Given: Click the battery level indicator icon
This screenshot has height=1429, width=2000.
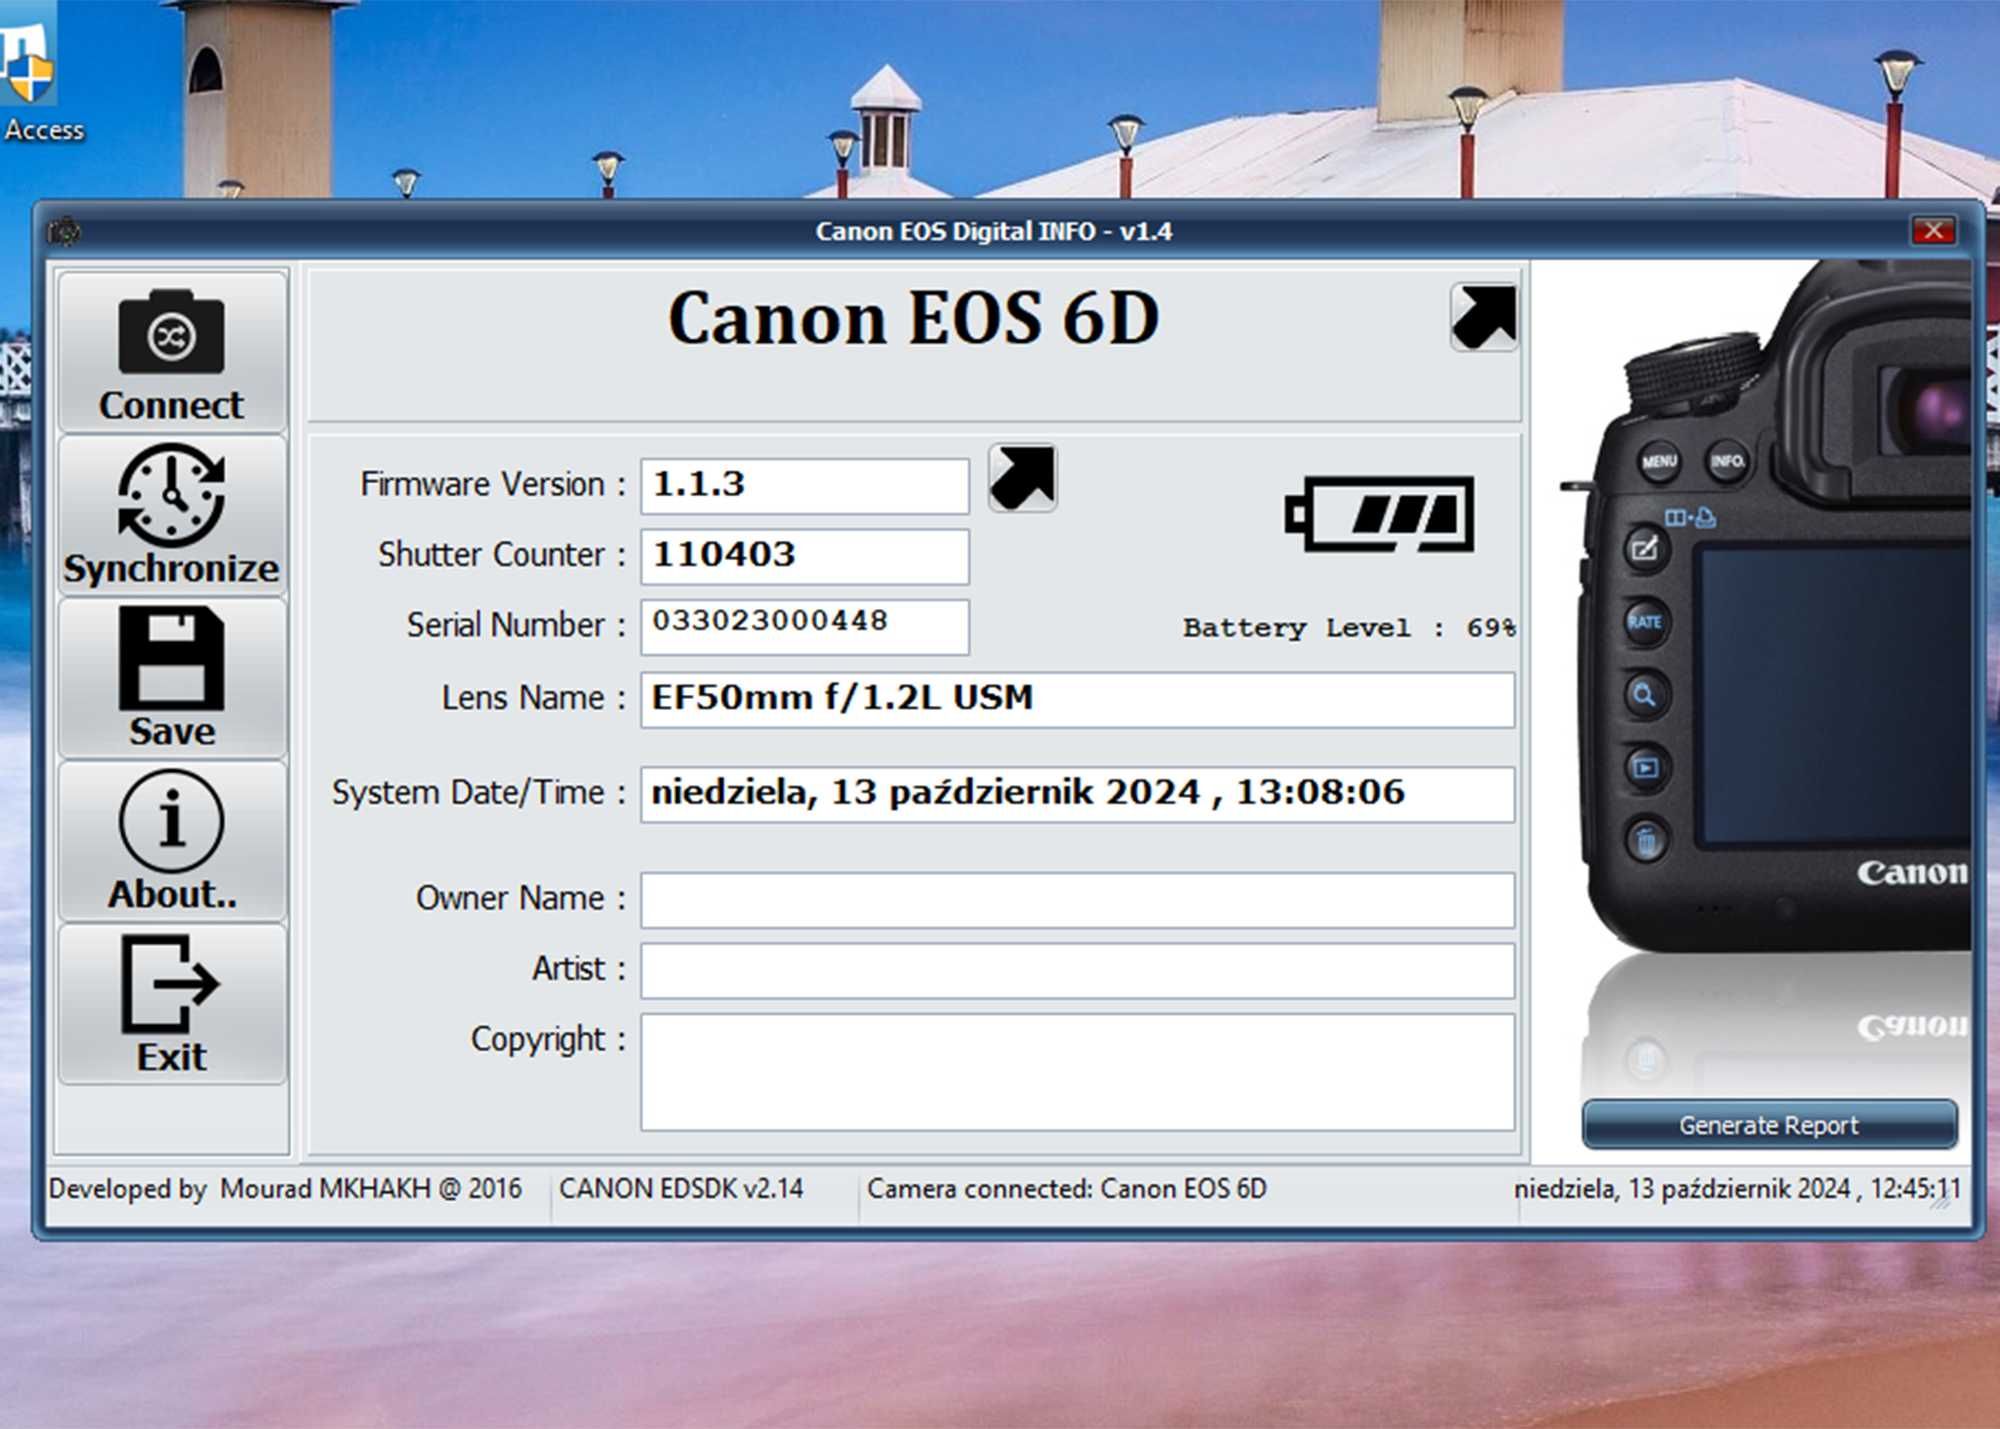Looking at the screenshot, I should [x=1380, y=514].
